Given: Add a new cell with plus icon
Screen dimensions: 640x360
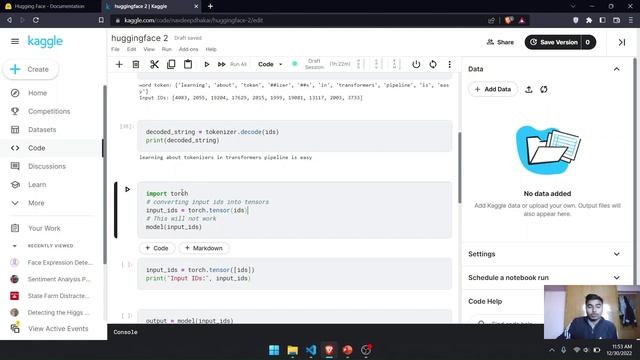Looking at the screenshot, I should point(119,64).
